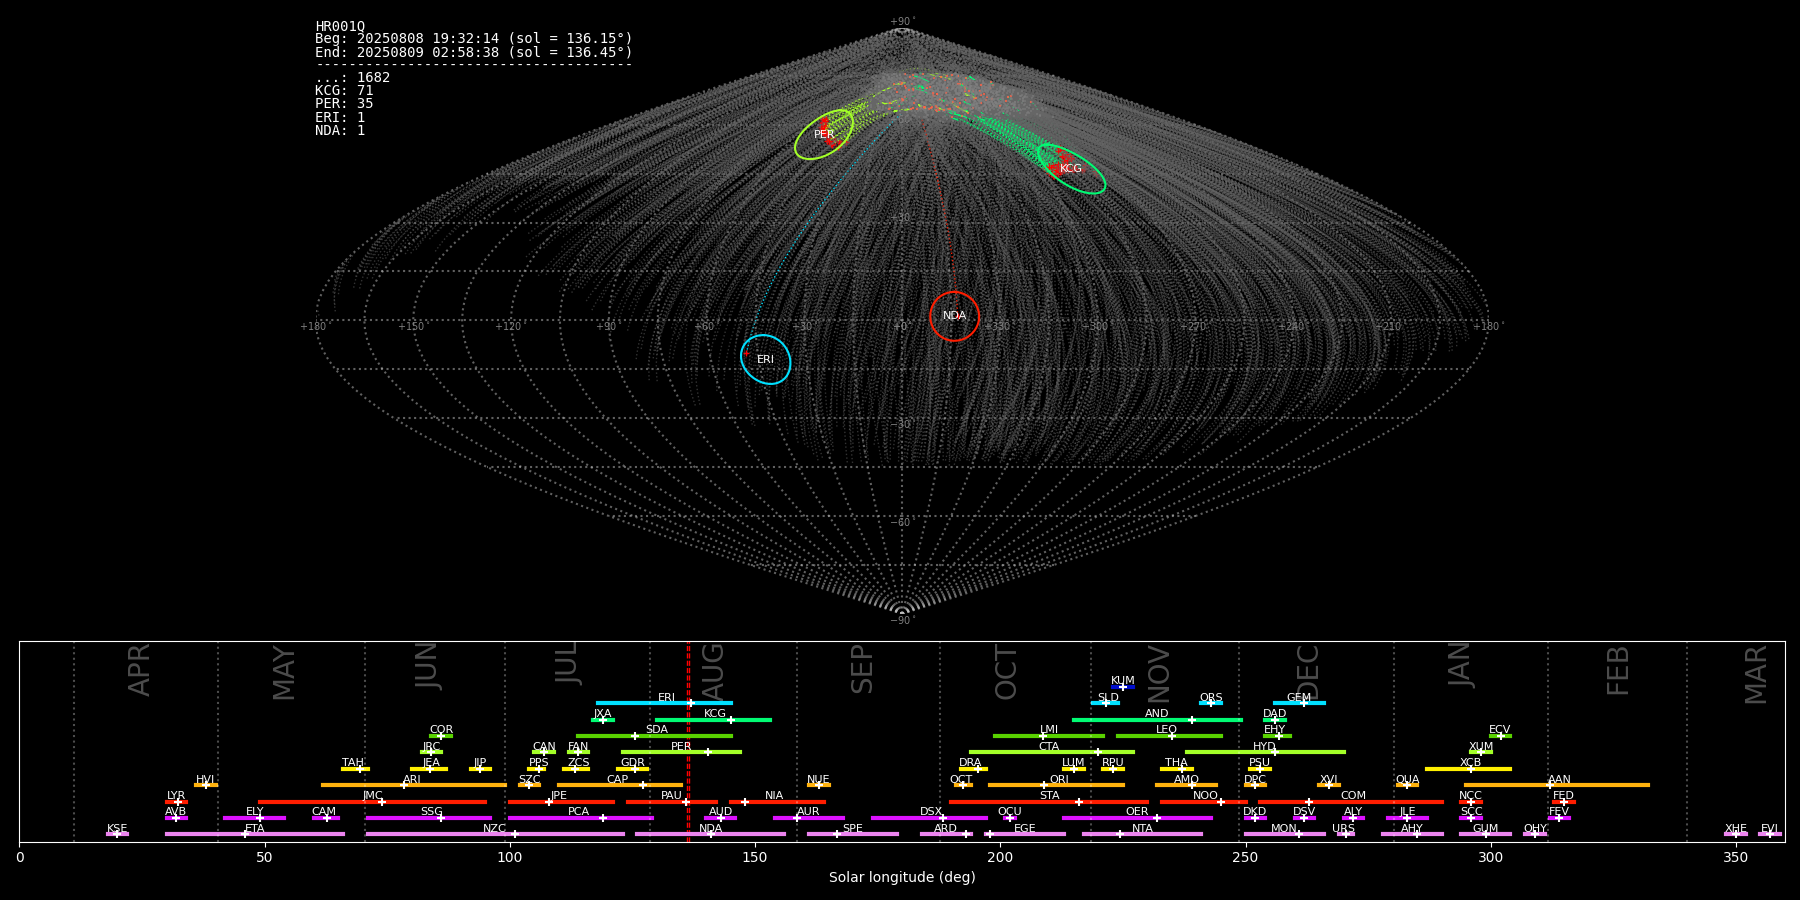The height and width of the screenshot is (900, 1800).
Task: Click the +90° label at map top
Action: coord(902,21)
